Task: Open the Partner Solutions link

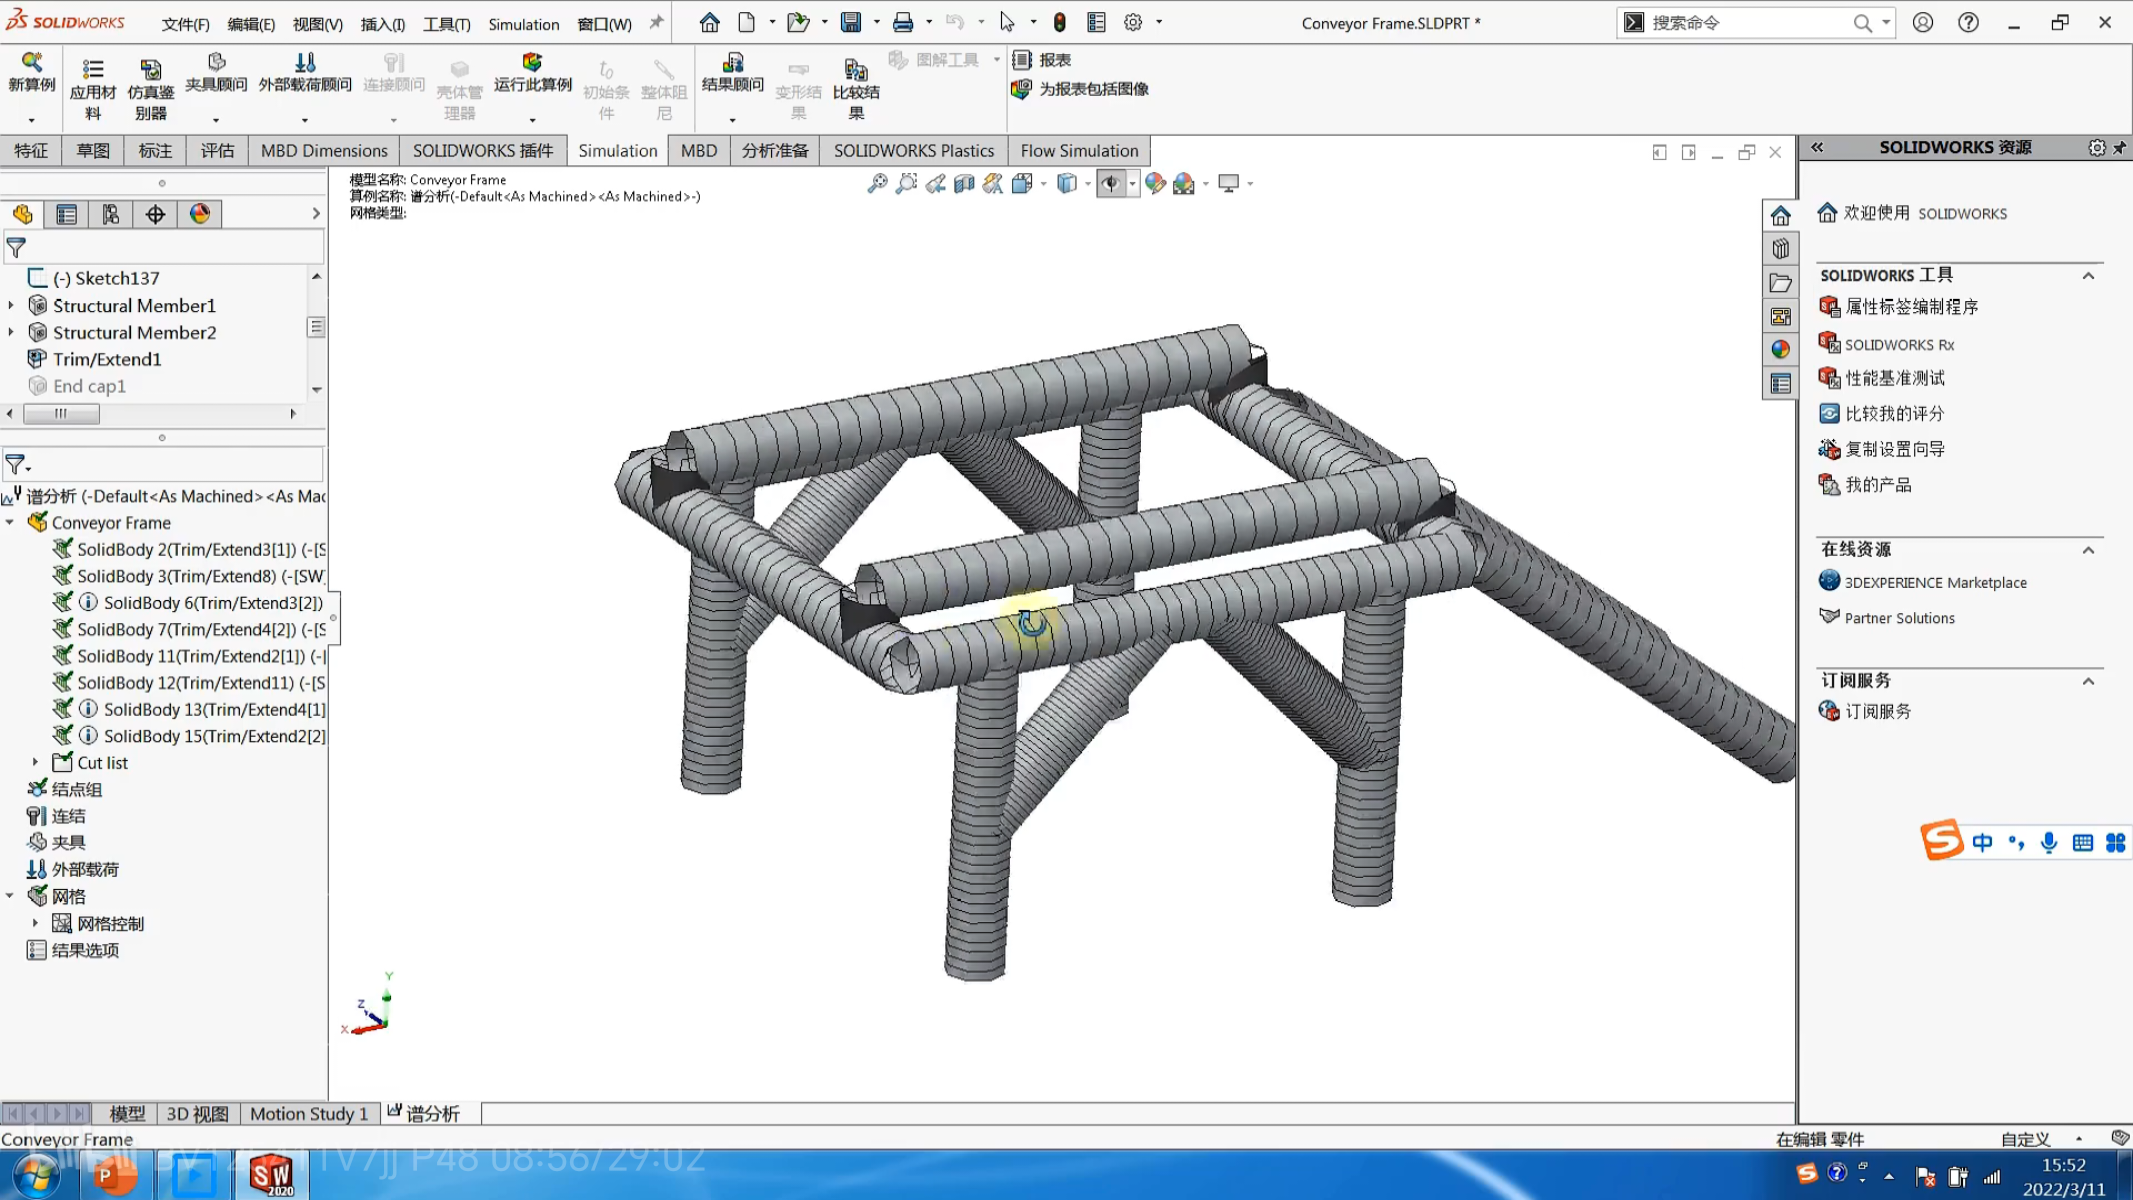Action: coord(1899,618)
